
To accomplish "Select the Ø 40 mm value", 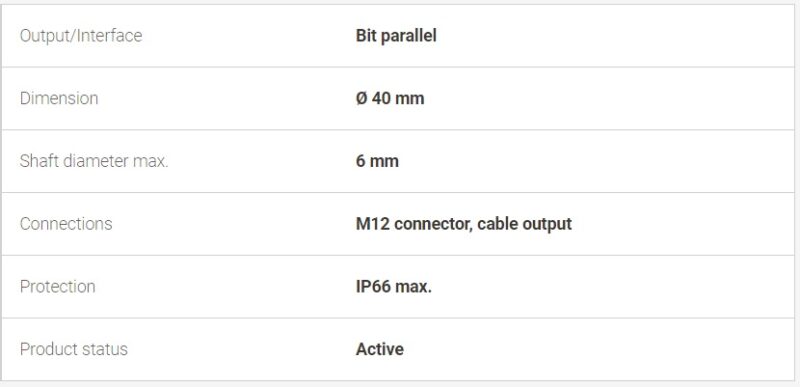I will [390, 98].
